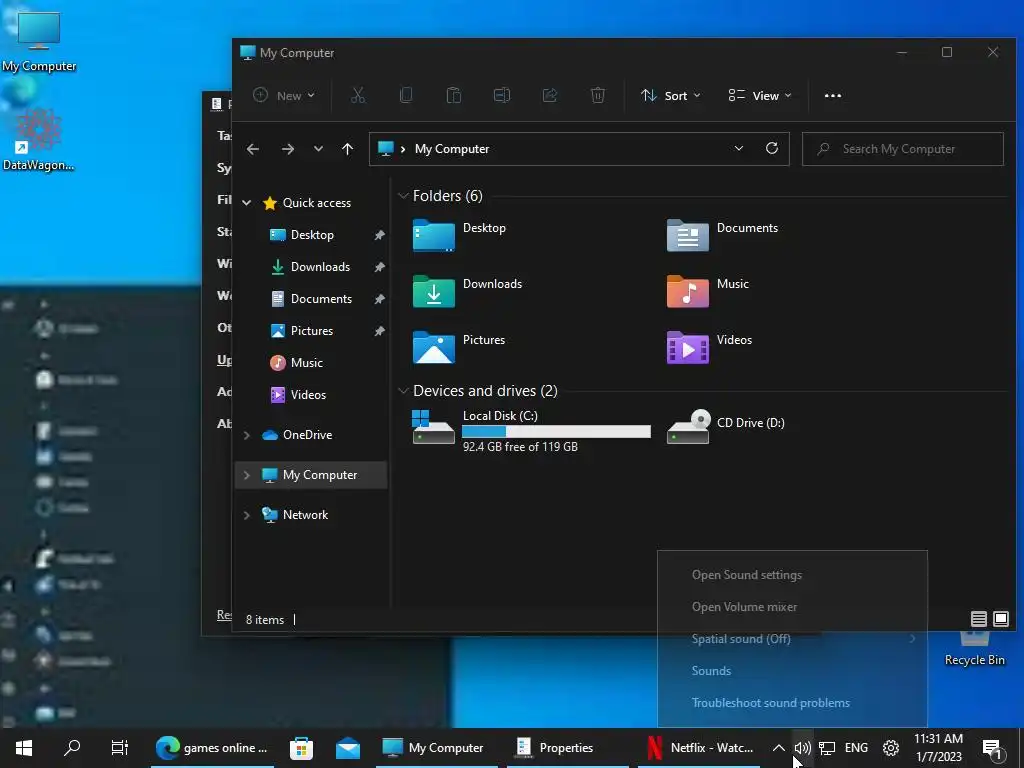Screen dimensions: 1024x768
Task: Open address bar history dropdown
Action: pos(739,148)
